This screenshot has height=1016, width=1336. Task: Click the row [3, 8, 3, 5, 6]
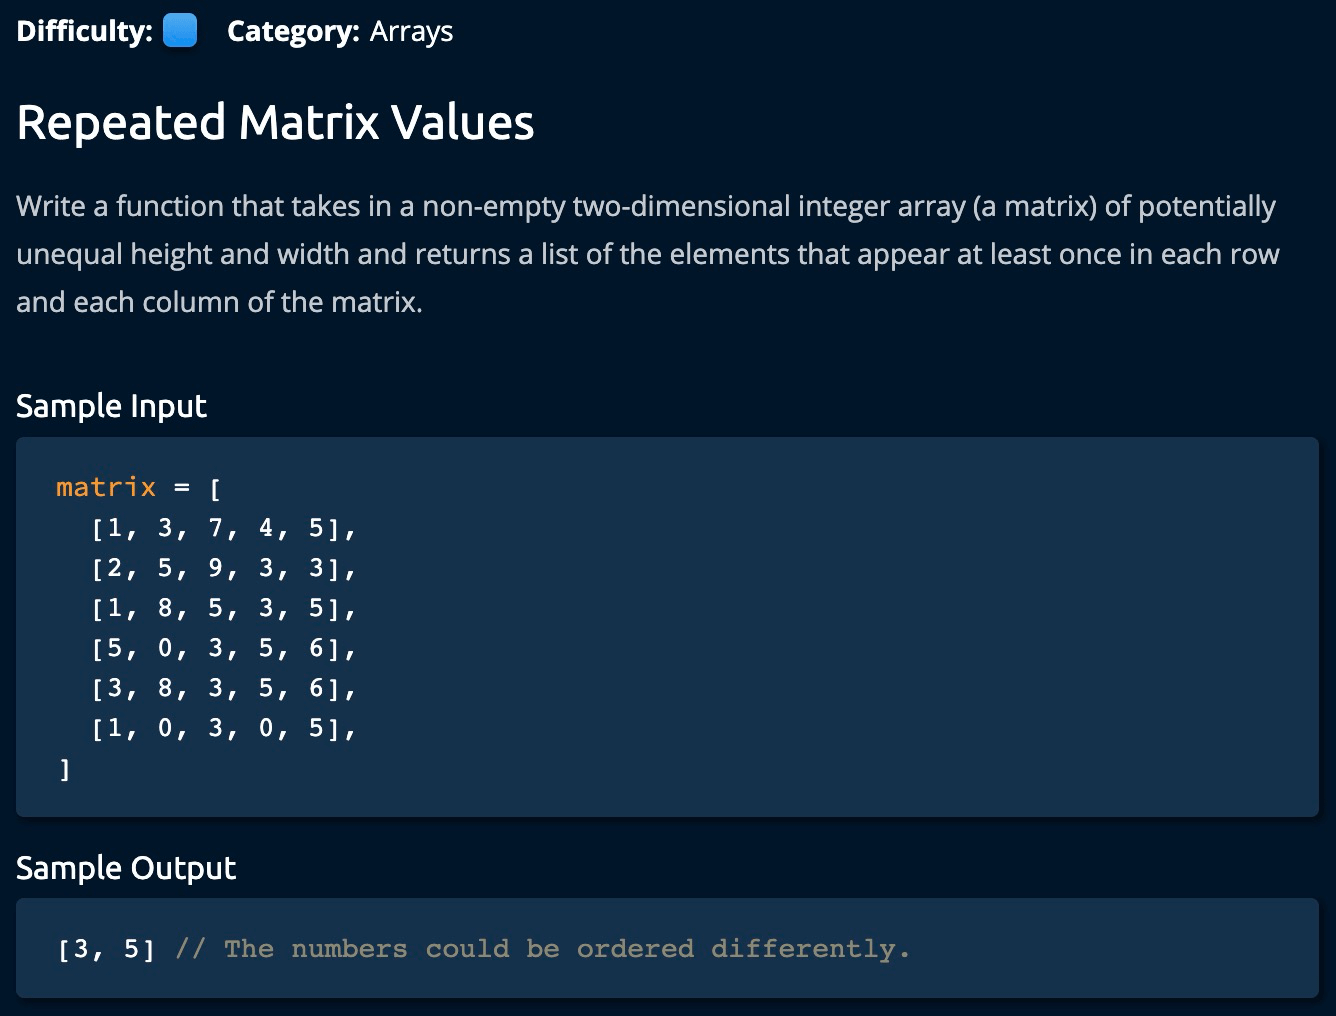223,688
